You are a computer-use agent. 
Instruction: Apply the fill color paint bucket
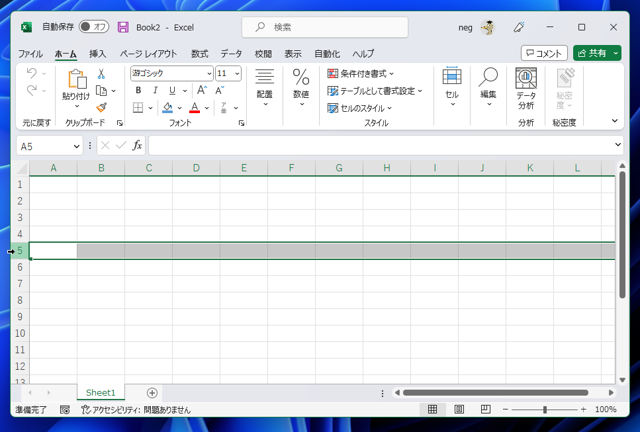tap(167, 107)
